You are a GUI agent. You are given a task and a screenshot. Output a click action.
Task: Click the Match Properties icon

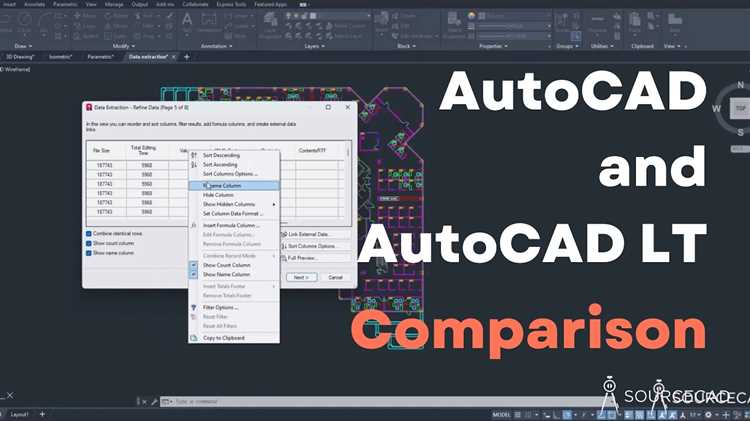453,20
